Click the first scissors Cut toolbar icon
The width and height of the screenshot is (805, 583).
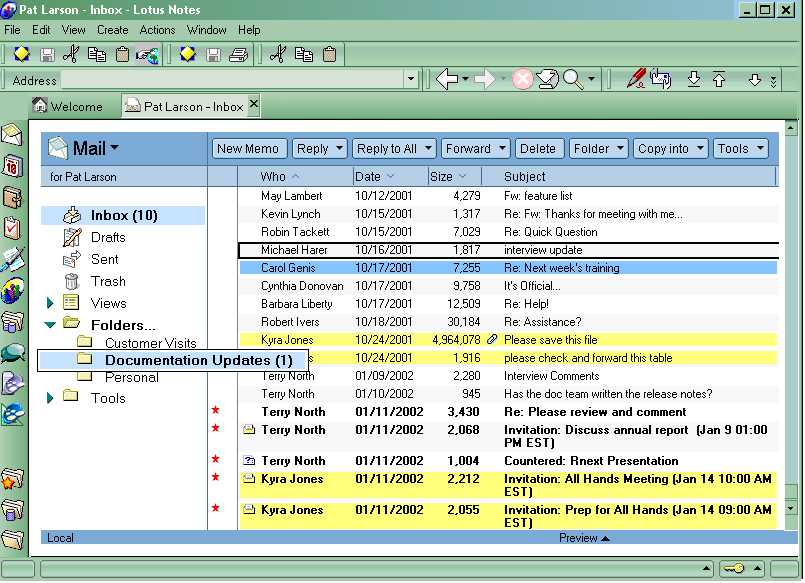click(x=71, y=54)
